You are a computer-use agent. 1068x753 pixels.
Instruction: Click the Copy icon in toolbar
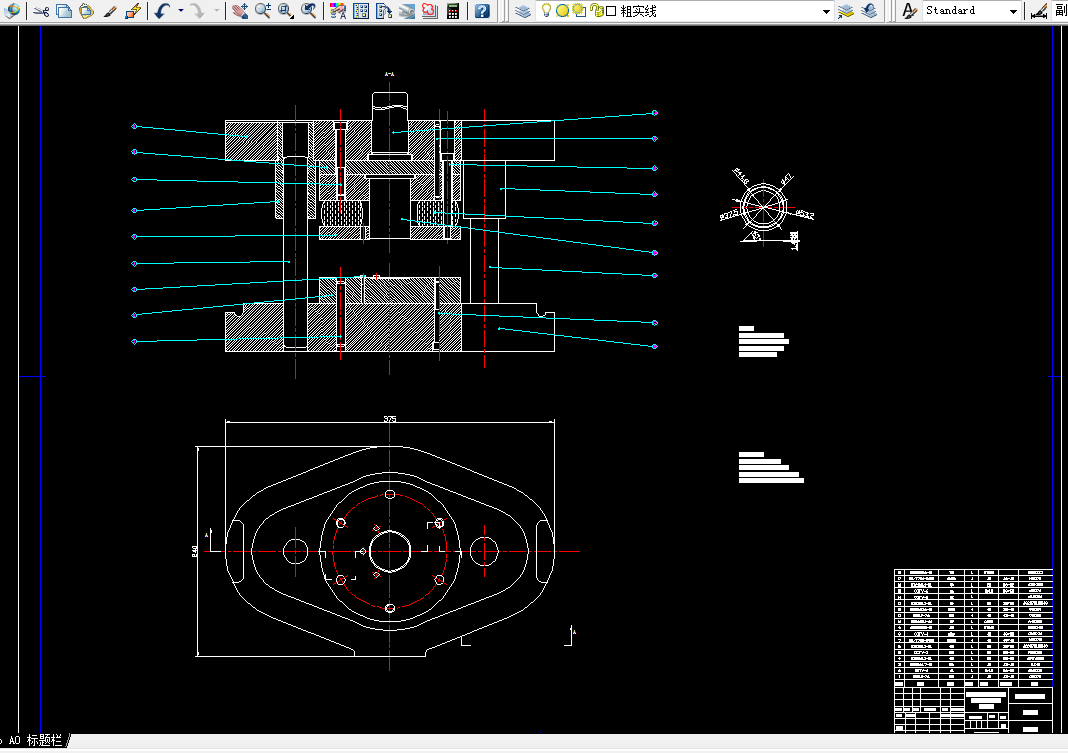pyautogui.click(x=64, y=11)
